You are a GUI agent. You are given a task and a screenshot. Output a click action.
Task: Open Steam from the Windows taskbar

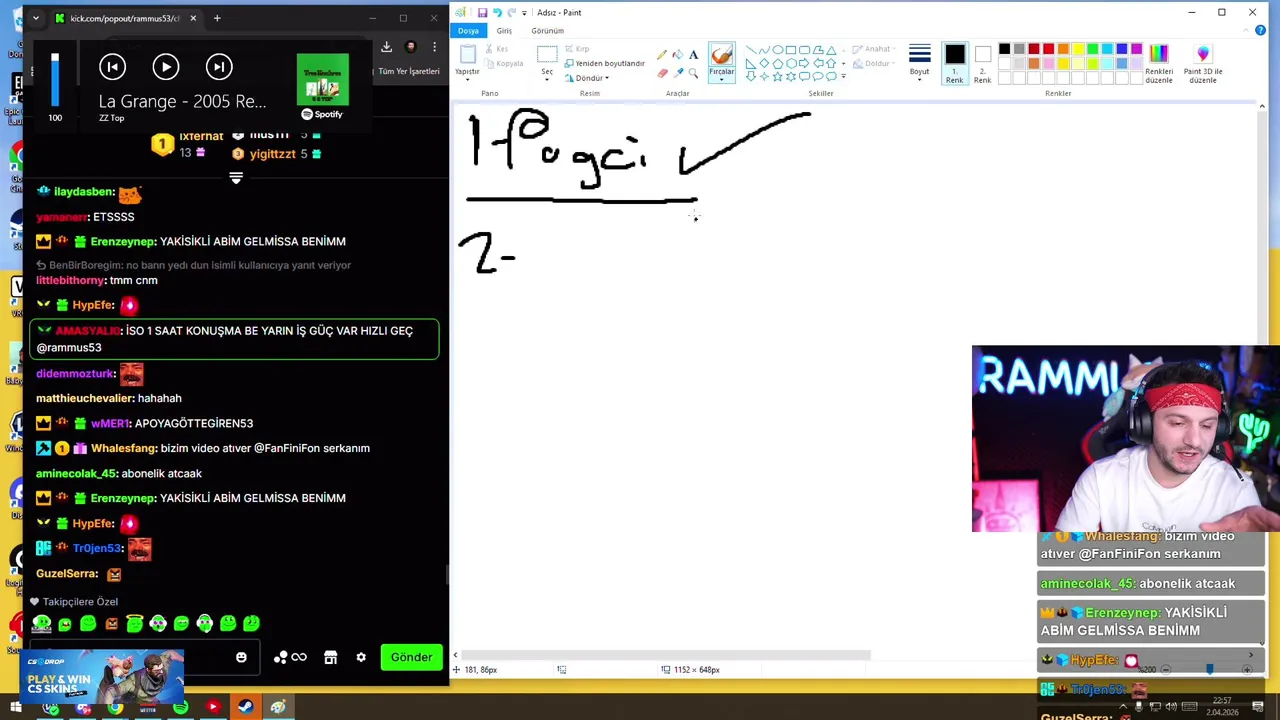(245, 708)
